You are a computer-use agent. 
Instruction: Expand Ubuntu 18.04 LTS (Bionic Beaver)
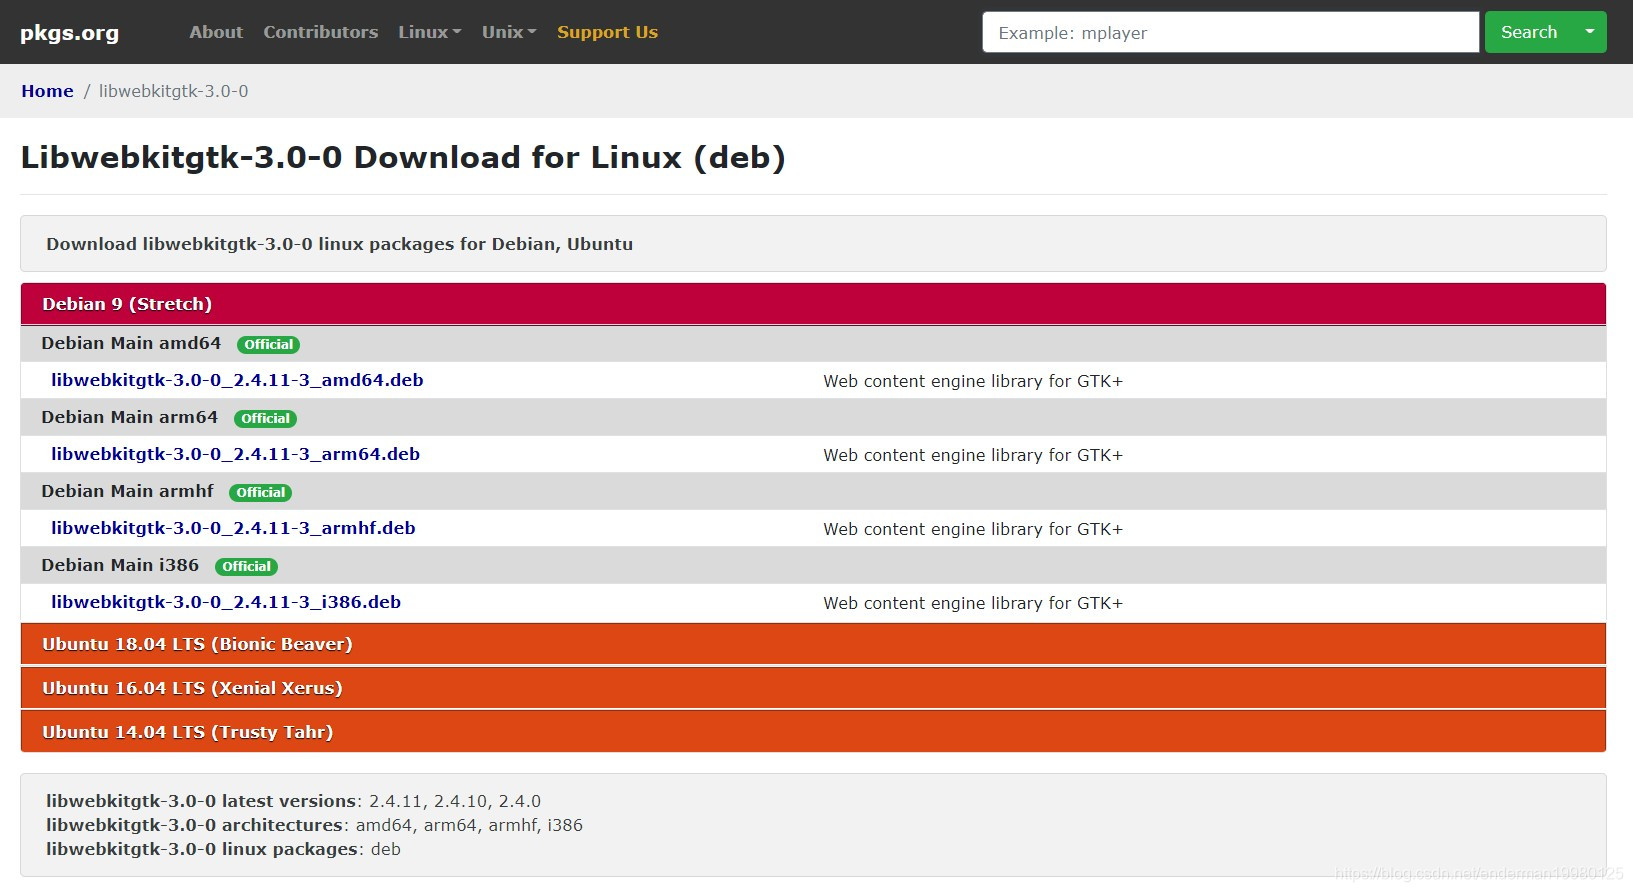(x=813, y=644)
